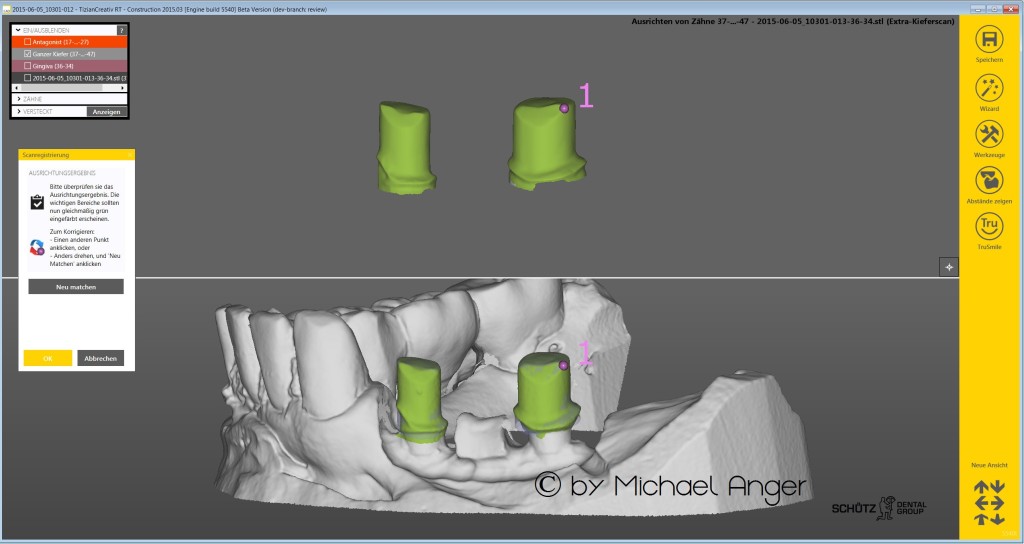This screenshot has width=1024, height=544.
Task: Click the rotate-and-click correction icon
Action: click(37, 248)
